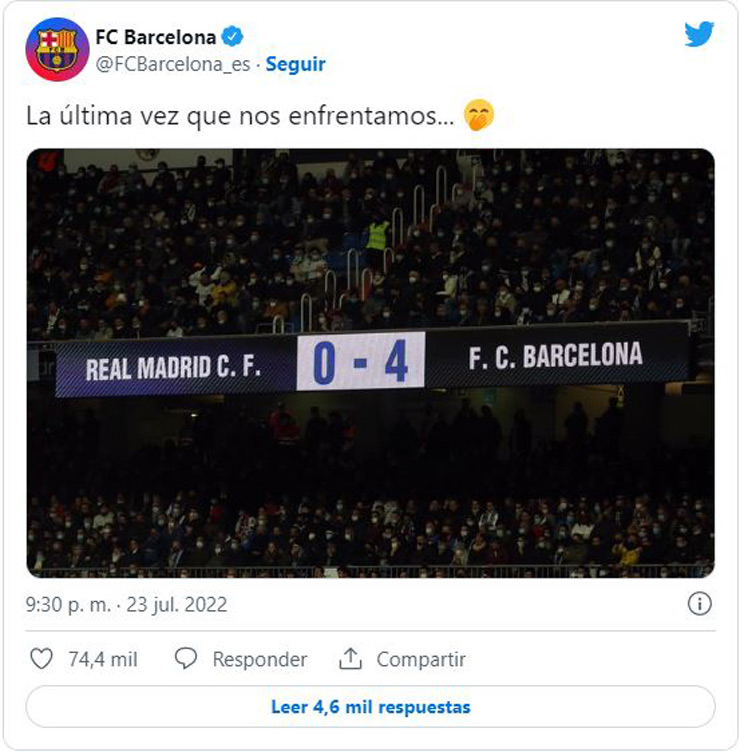Click the blue verified badge

coord(232,38)
